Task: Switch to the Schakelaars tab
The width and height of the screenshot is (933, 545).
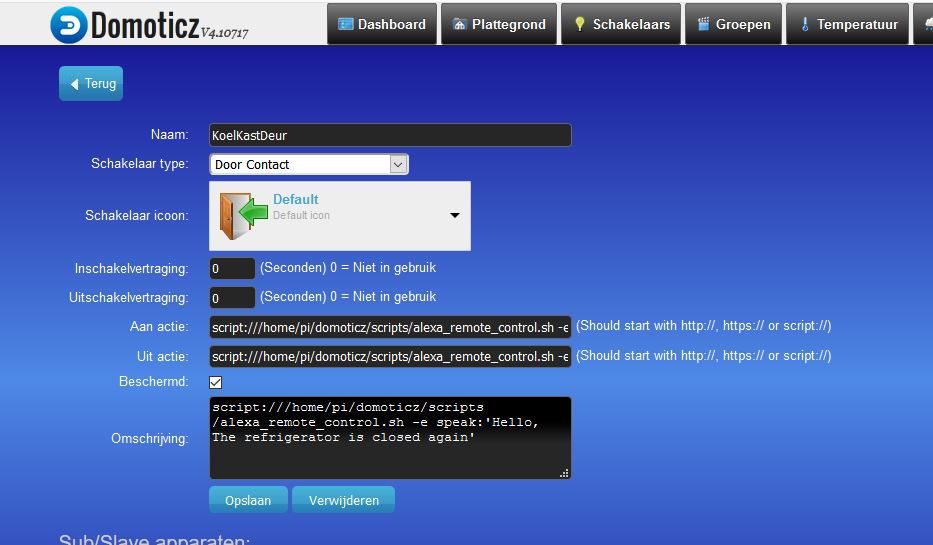Action: pos(621,24)
